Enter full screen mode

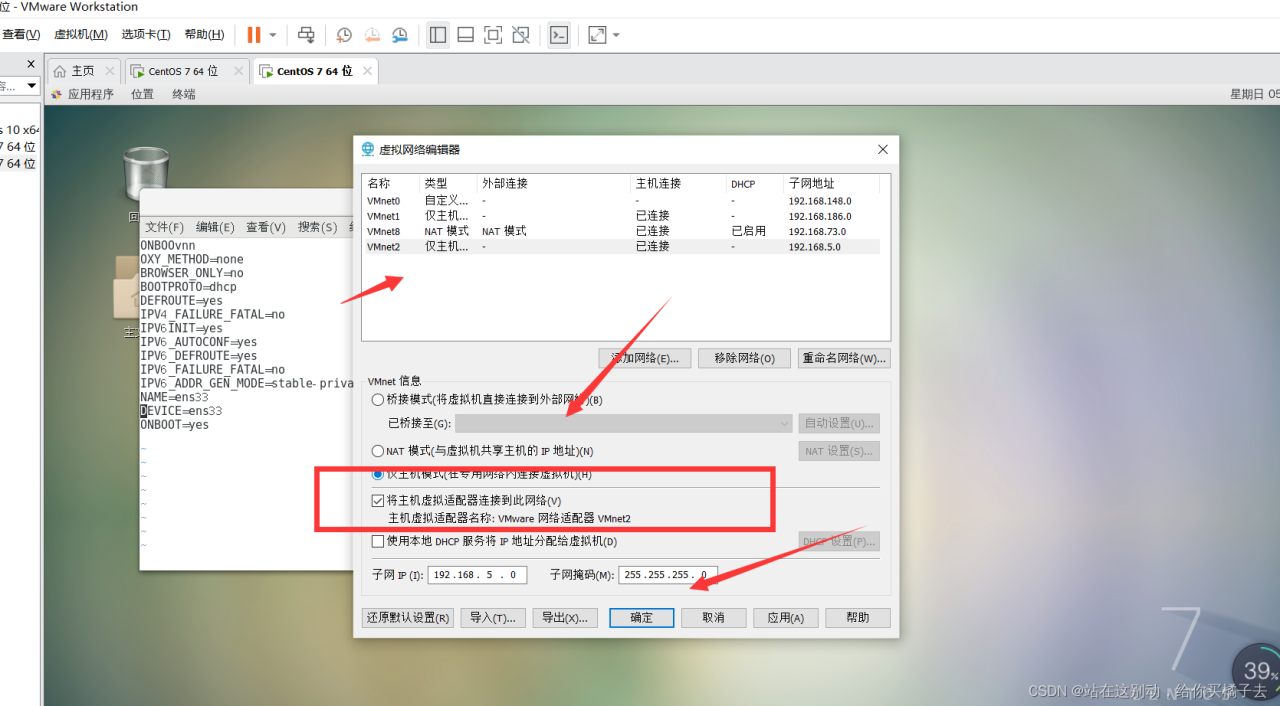pyautogui.click(x=493, y=35)
